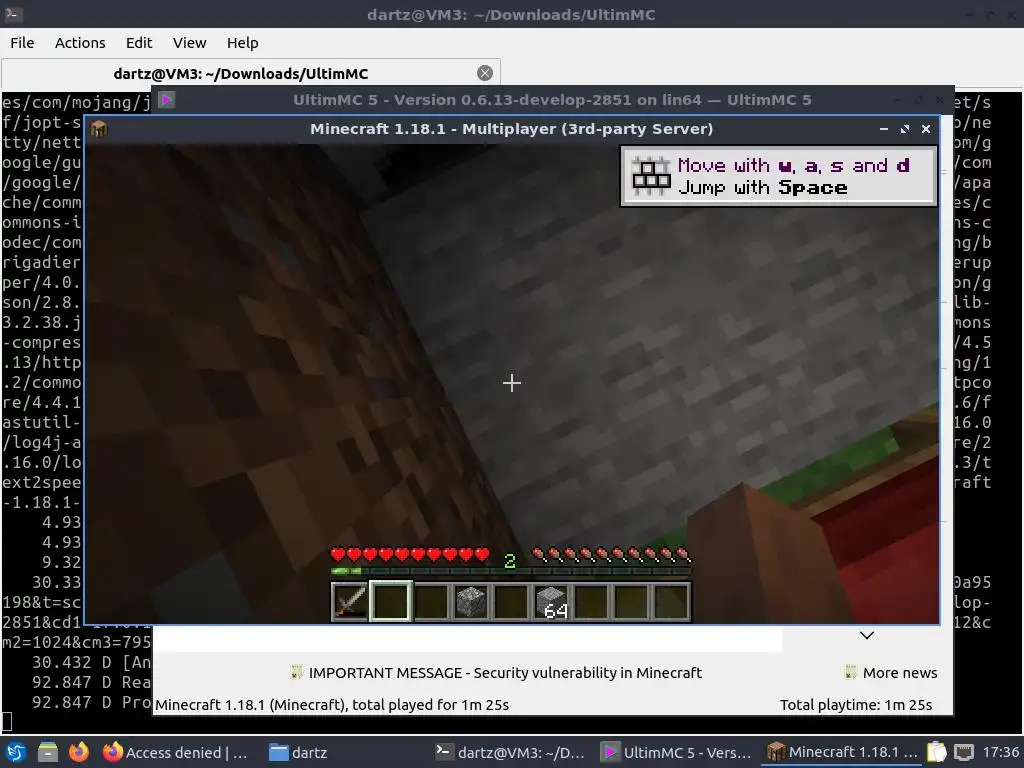Click the drumstick hunger bar

[x=611, y=555]
